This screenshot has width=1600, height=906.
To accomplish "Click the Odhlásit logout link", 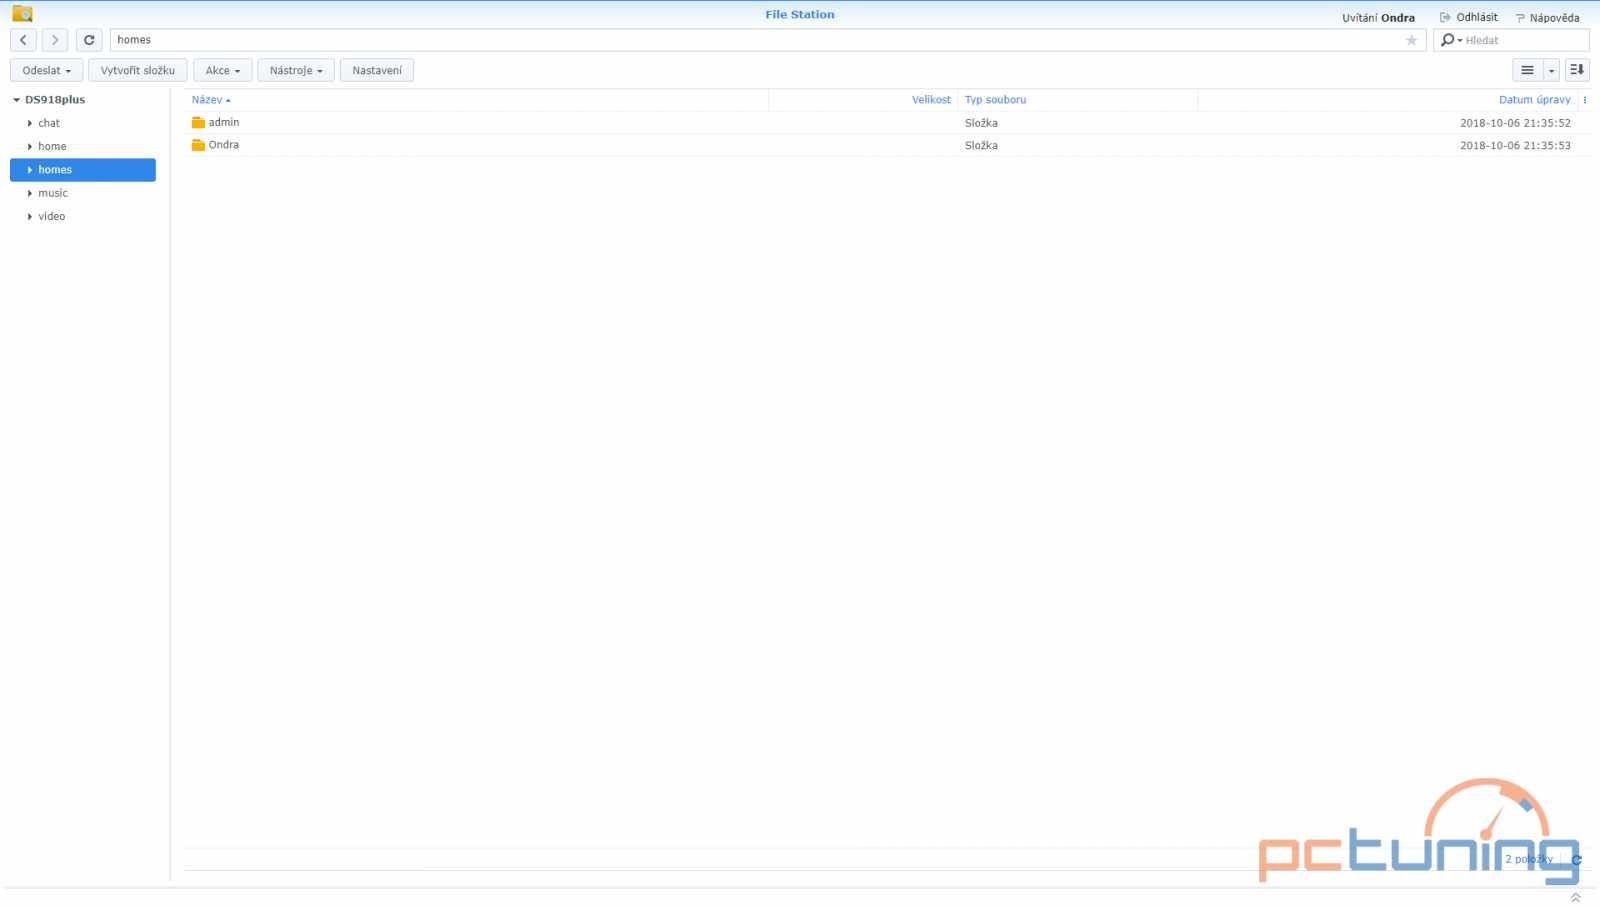I will [x=1469, y=17].
